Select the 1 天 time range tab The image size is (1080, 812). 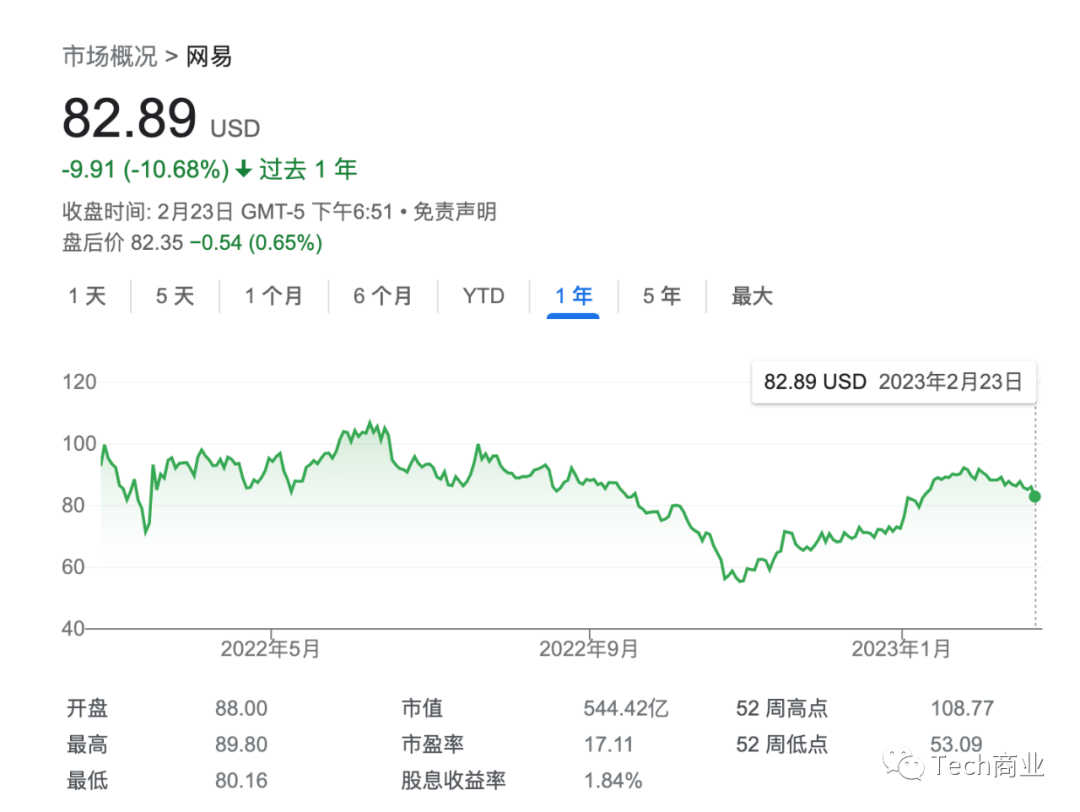click(87, 296)
